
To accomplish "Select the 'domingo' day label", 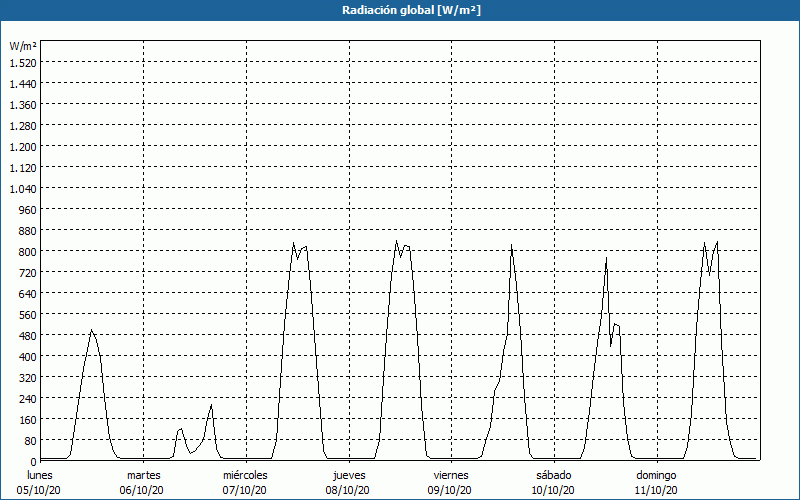I will tap(656, 475).
